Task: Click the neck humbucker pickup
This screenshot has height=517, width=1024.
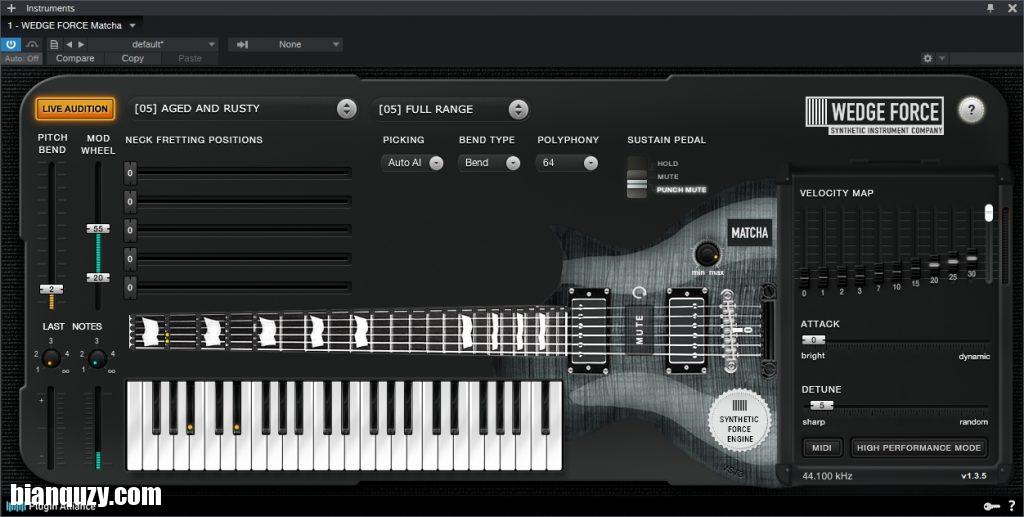Action: [x=590, y=330]
